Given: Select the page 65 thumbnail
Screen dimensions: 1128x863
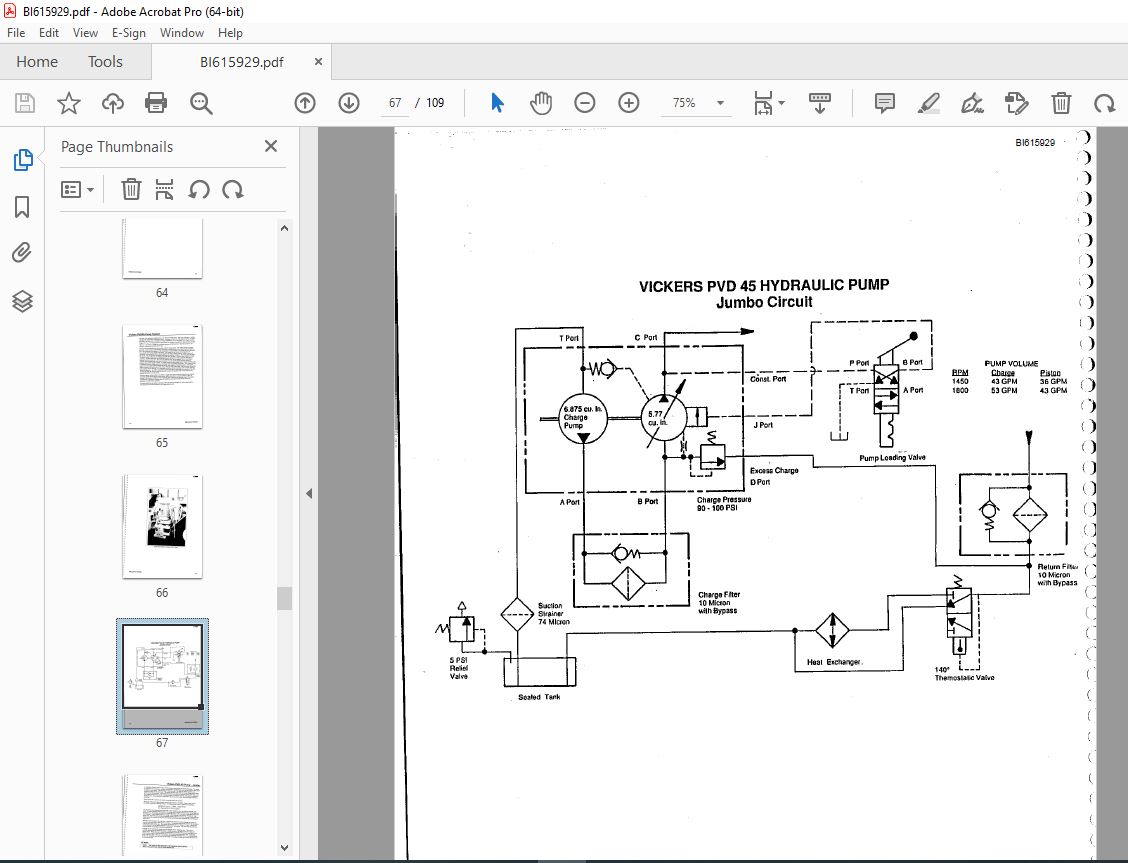Looking at the screenshot, I should point(163,376).
